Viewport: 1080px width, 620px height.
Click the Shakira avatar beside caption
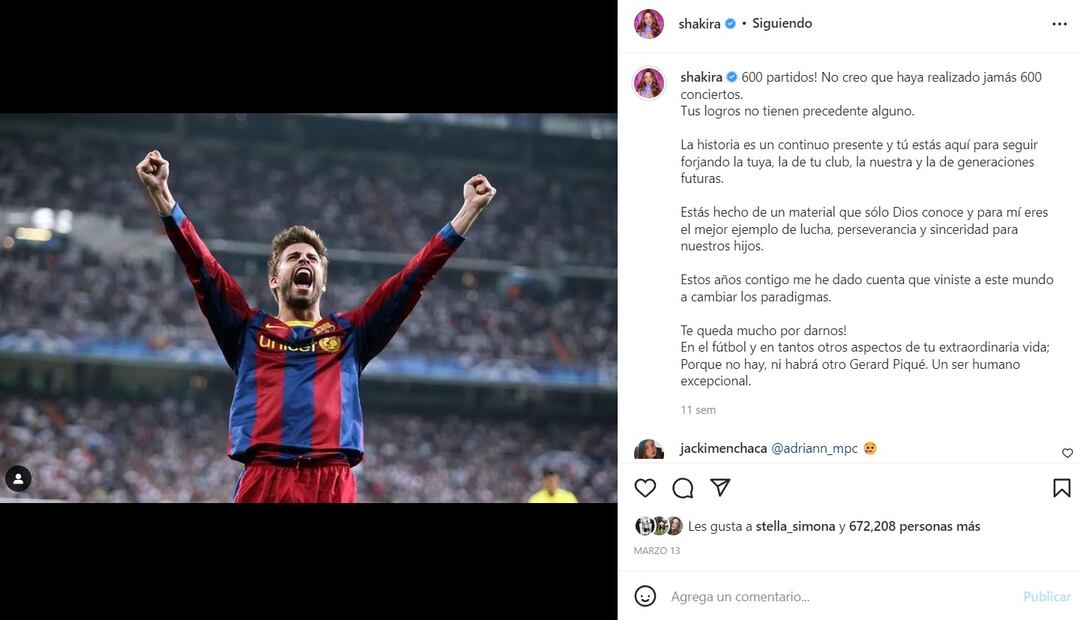649,84
